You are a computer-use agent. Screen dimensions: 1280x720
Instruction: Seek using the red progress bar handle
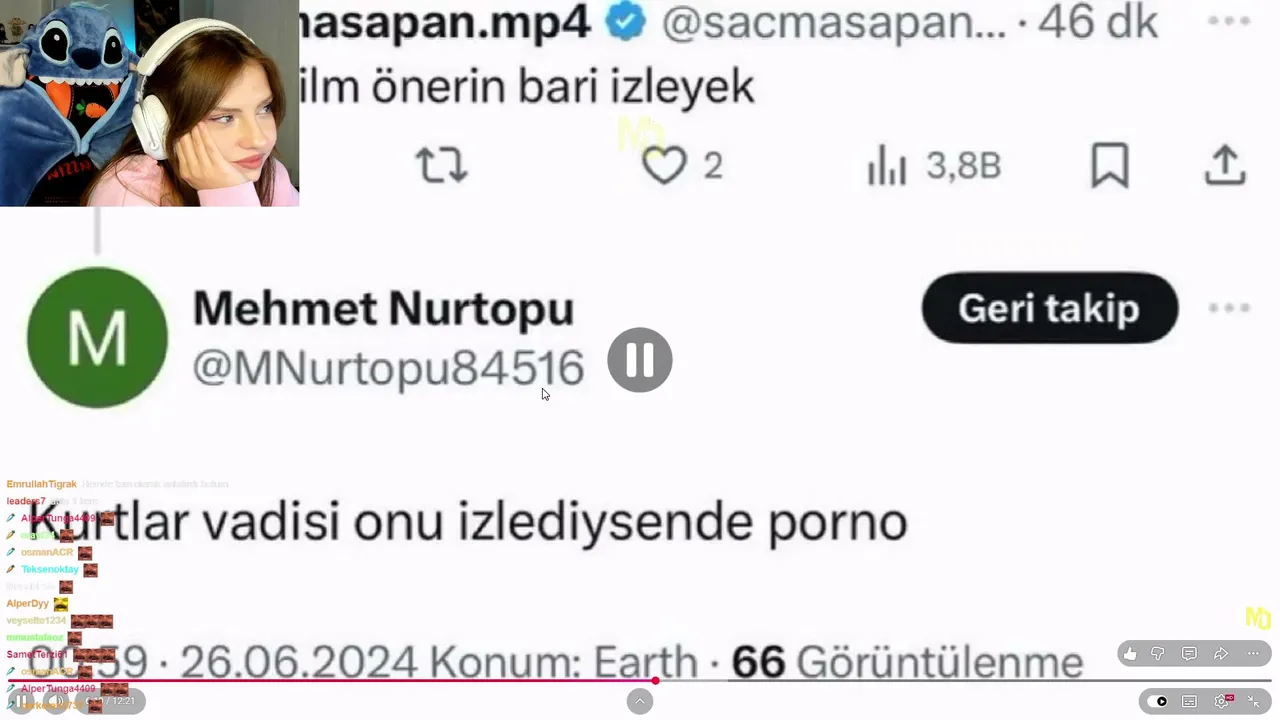tap(655, 681)
